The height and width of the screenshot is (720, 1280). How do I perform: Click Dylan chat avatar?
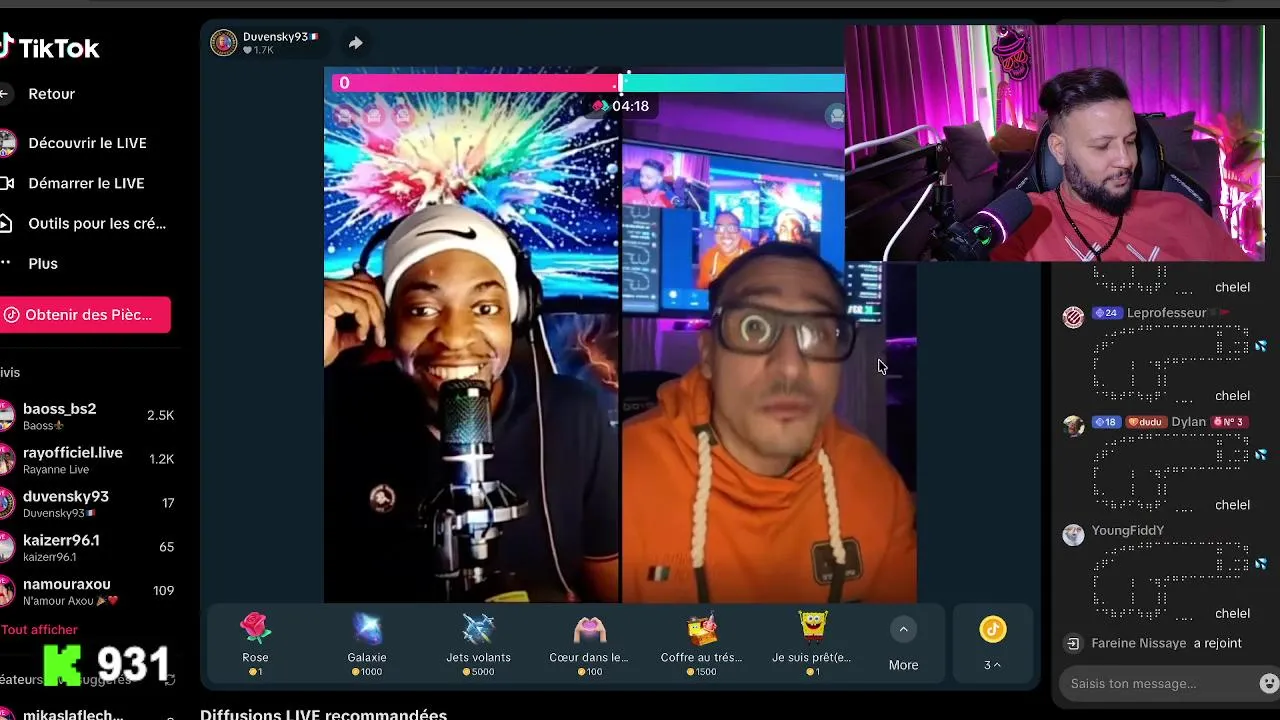[x=1073, y=426]
